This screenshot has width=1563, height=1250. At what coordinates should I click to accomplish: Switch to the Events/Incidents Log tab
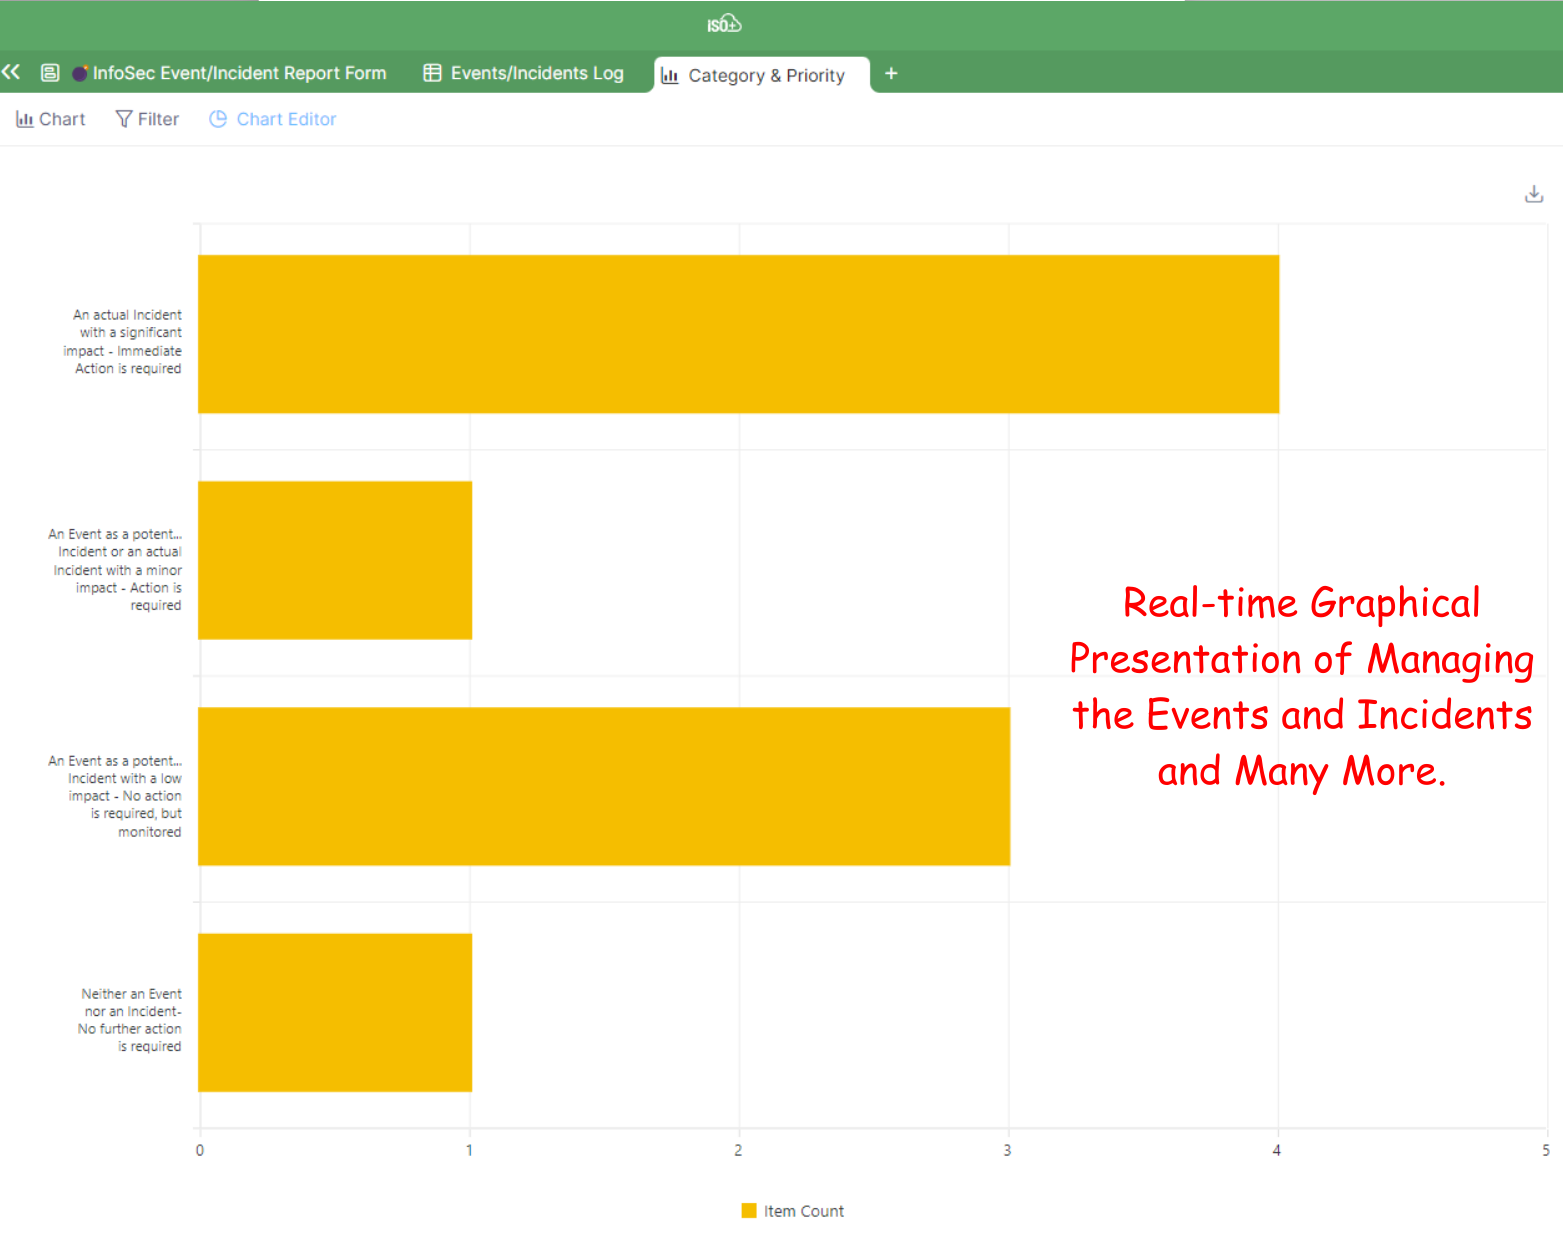(x=536, y=73)
